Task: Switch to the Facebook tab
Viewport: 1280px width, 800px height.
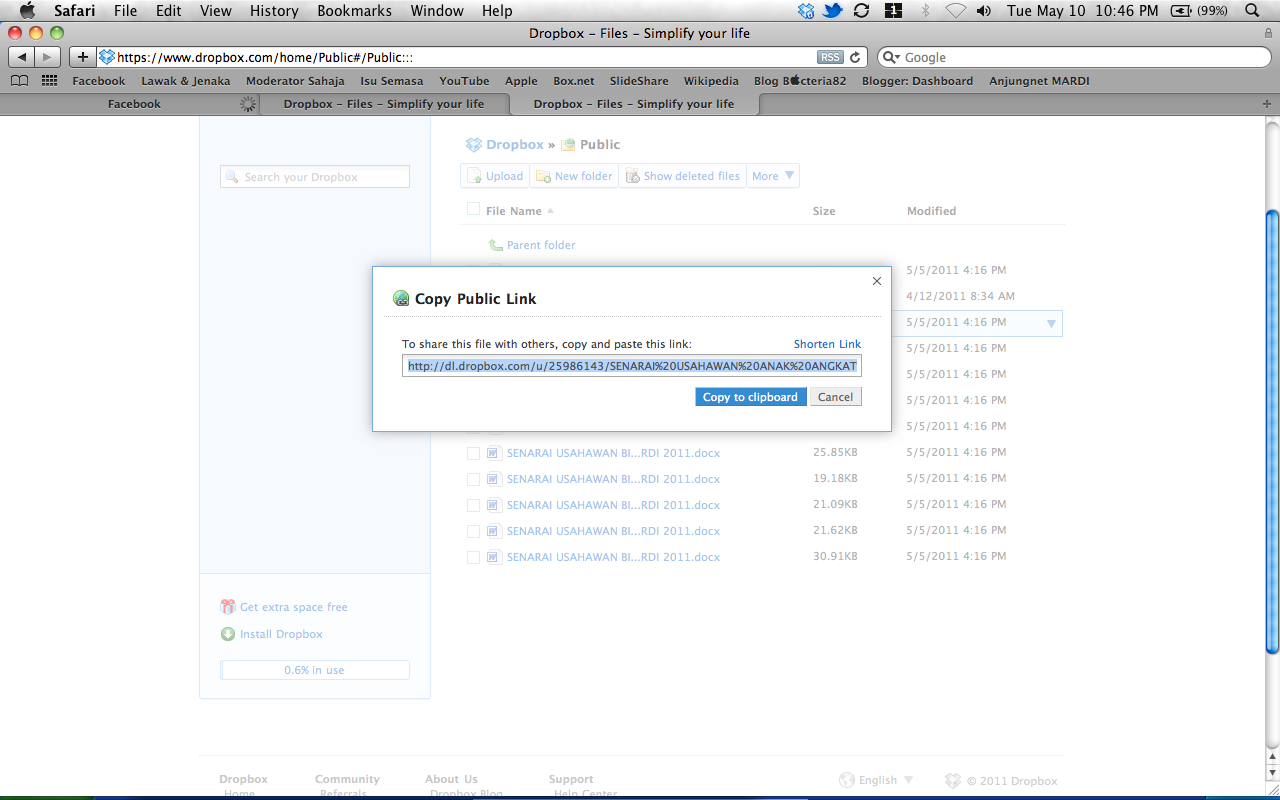Action: pyautogui.click(x=134, y=104)
